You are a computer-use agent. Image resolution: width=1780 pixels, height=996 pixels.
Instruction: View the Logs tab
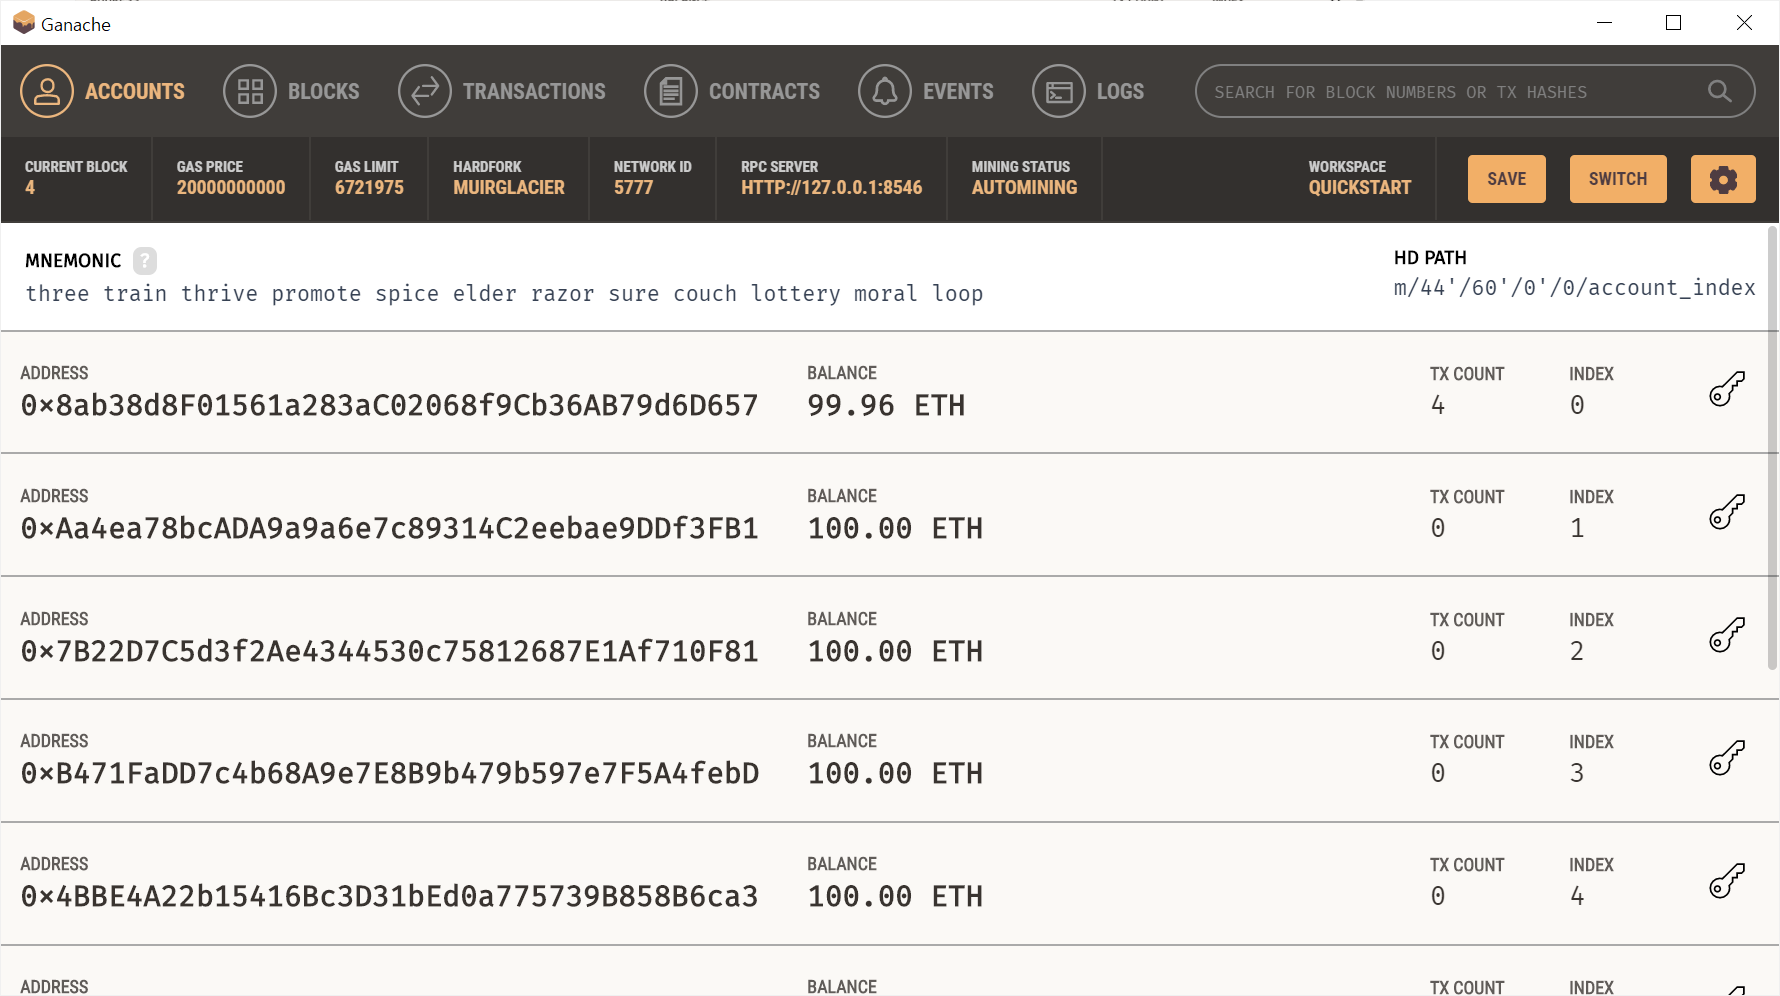pos(1089,91)
